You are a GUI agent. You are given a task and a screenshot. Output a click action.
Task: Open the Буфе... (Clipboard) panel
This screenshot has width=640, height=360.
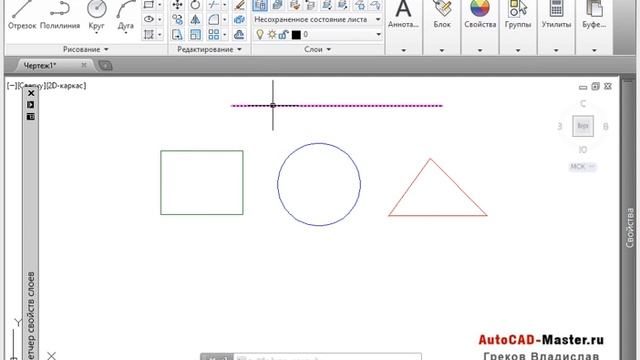click(x=594, y=15)
